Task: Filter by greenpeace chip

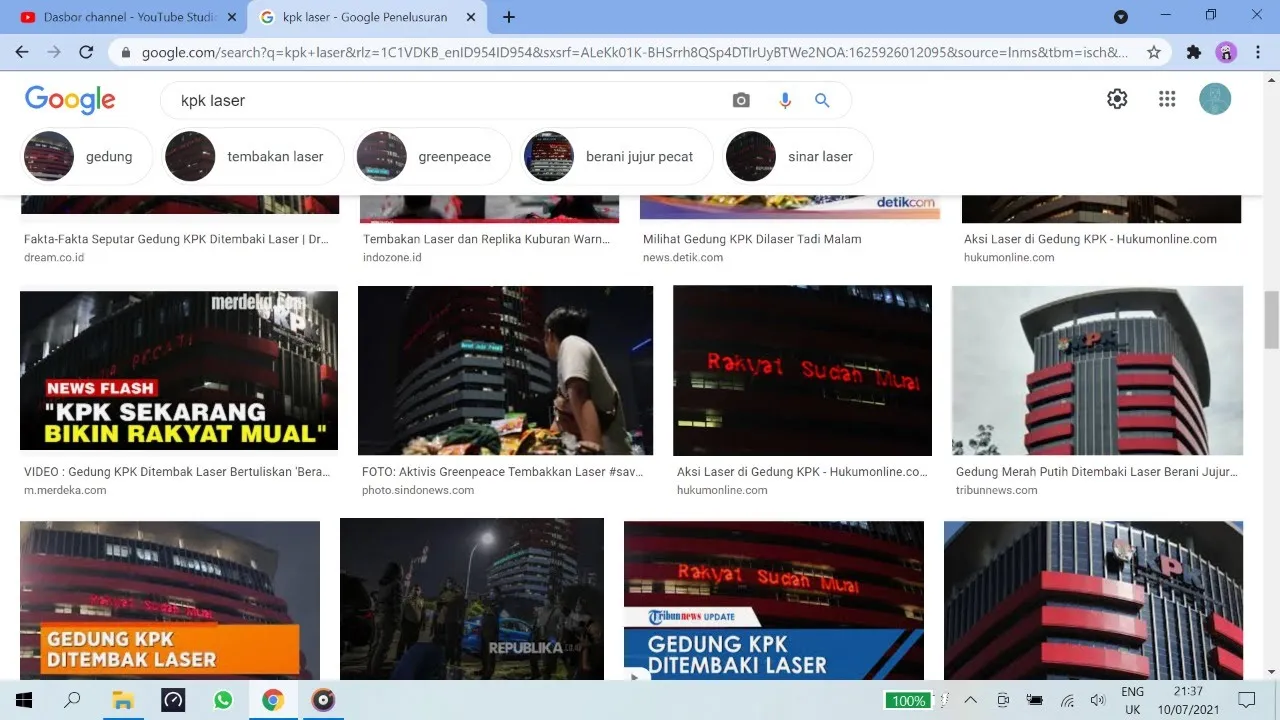Action: pyautogui.click(x=432, y=156)
